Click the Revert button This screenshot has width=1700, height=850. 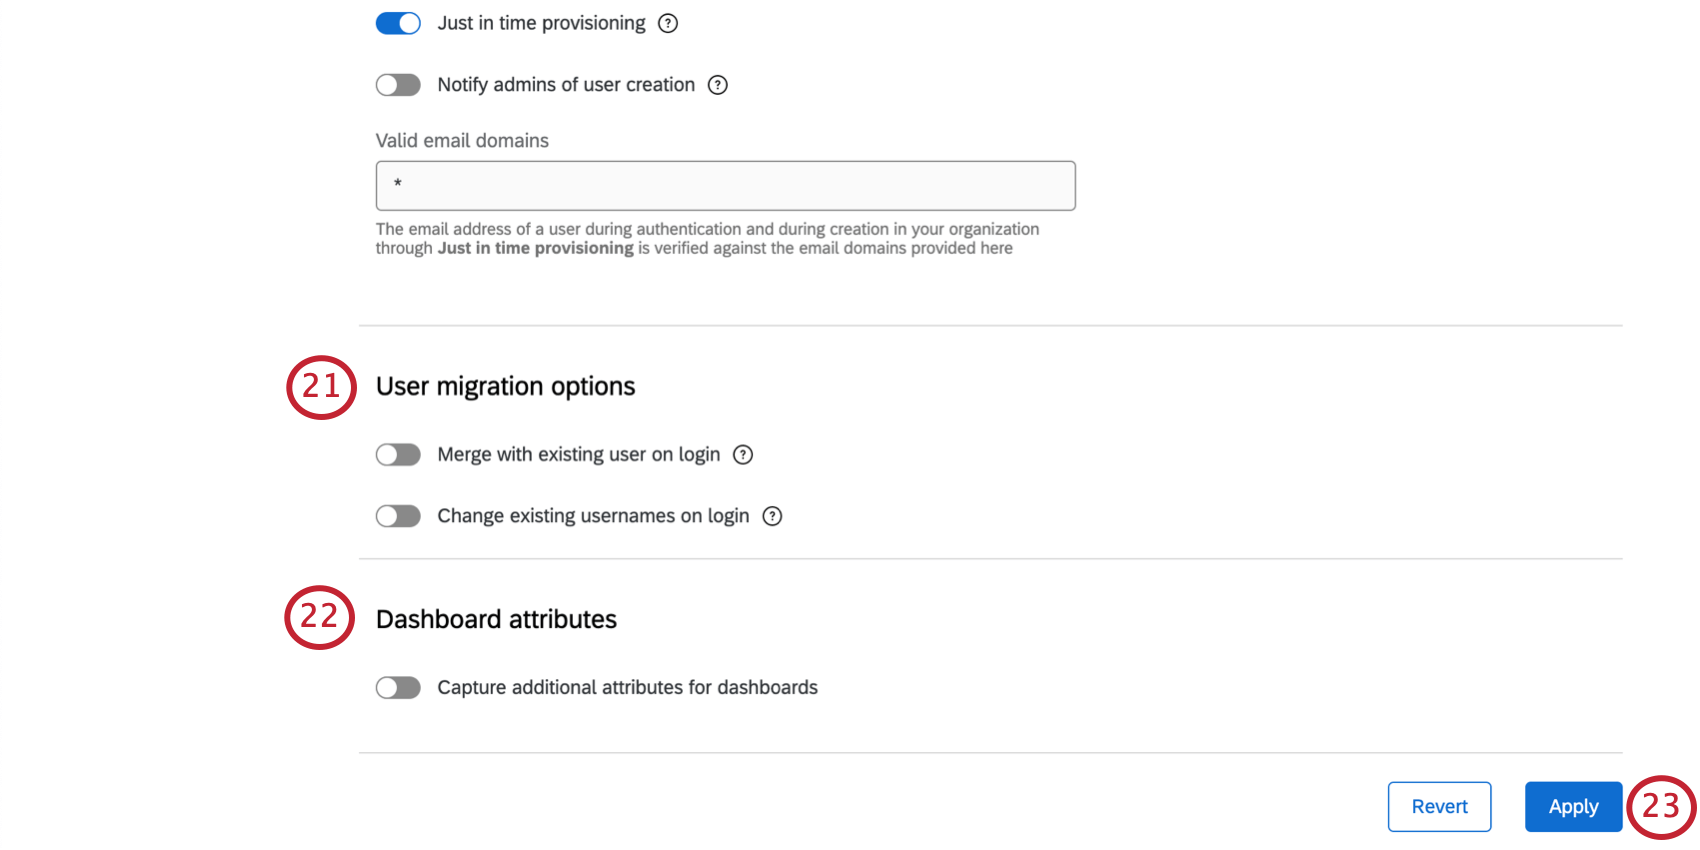pyautogui.click(x=1439, y=806)
